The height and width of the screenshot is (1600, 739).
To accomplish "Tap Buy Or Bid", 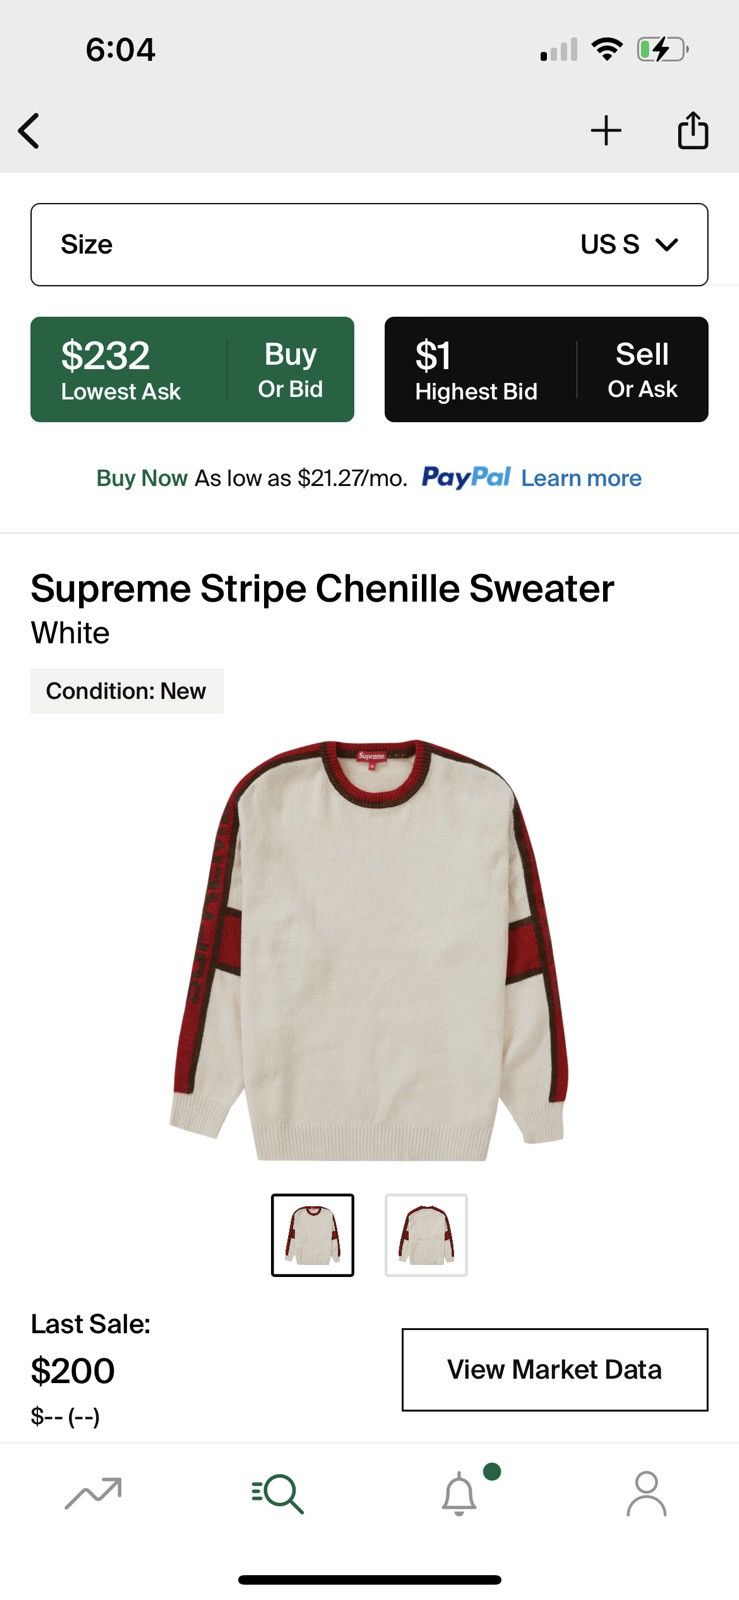I will point(290,369).
